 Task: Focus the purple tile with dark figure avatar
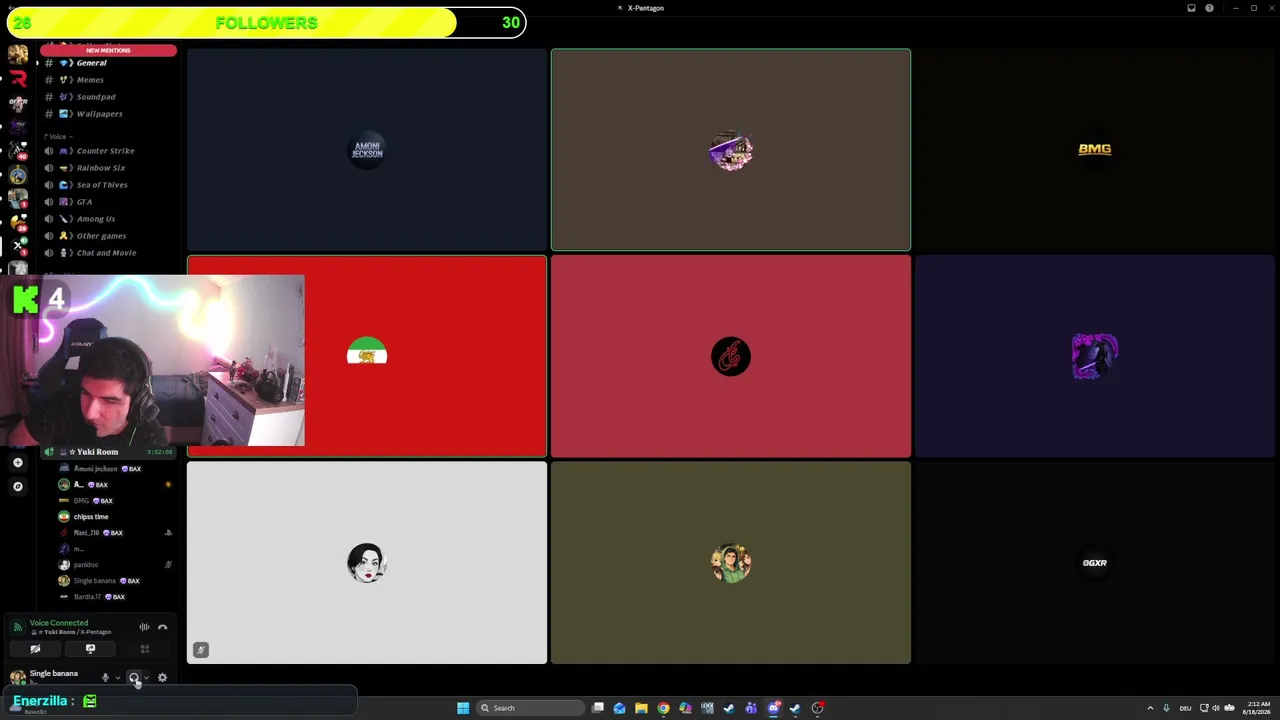point(1095,357)
